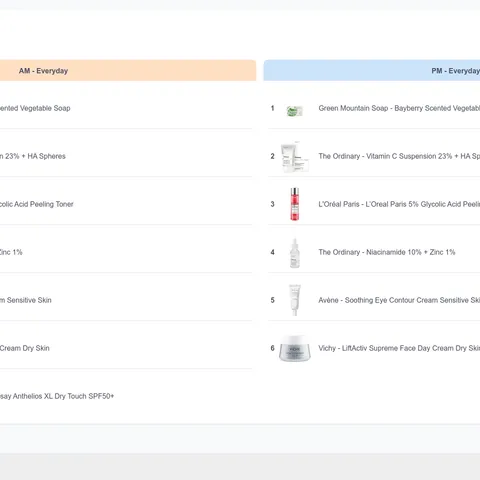Open the AM - Everyday routine header
Viewport: 480px width, 480px height.
pos(128,70)
